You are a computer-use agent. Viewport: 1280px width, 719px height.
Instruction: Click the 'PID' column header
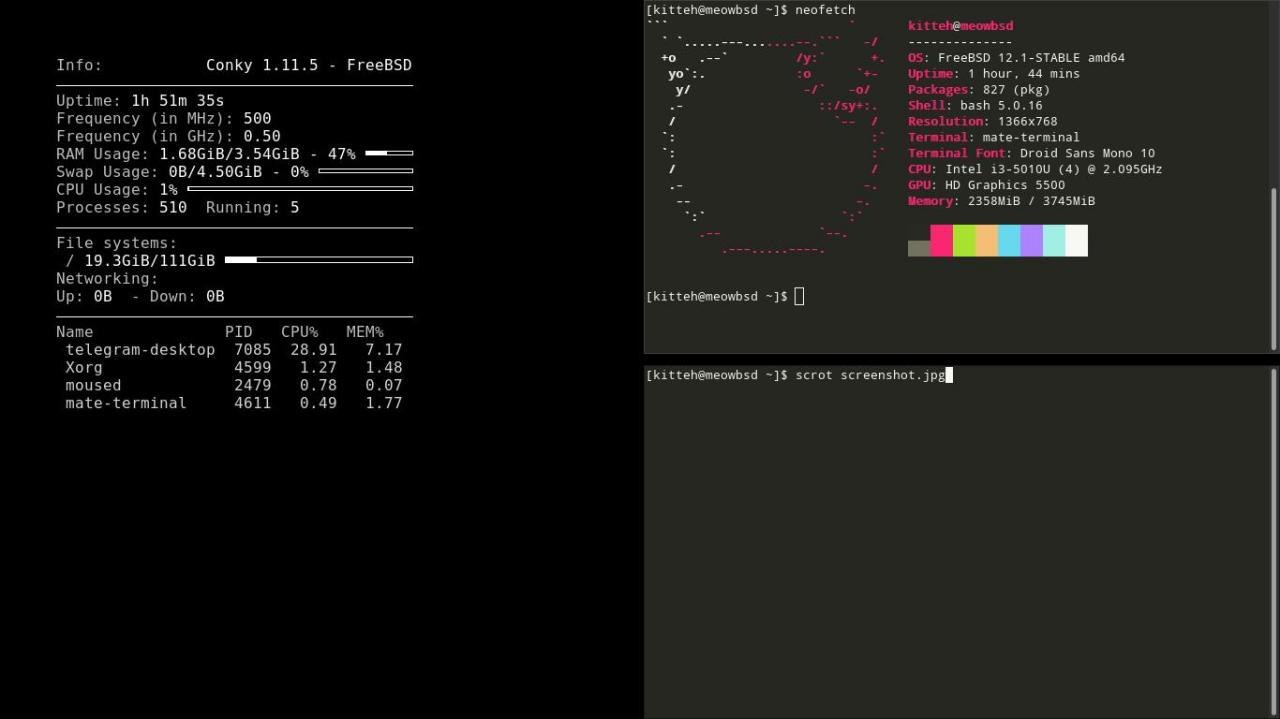click(238, 332)
